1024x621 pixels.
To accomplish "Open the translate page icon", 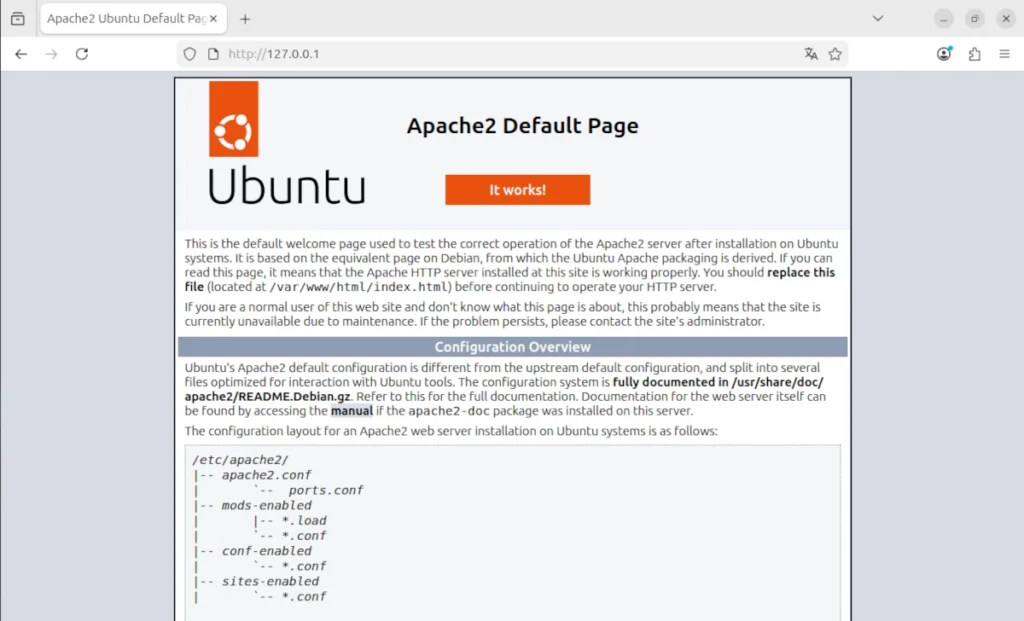I will 811,54.
